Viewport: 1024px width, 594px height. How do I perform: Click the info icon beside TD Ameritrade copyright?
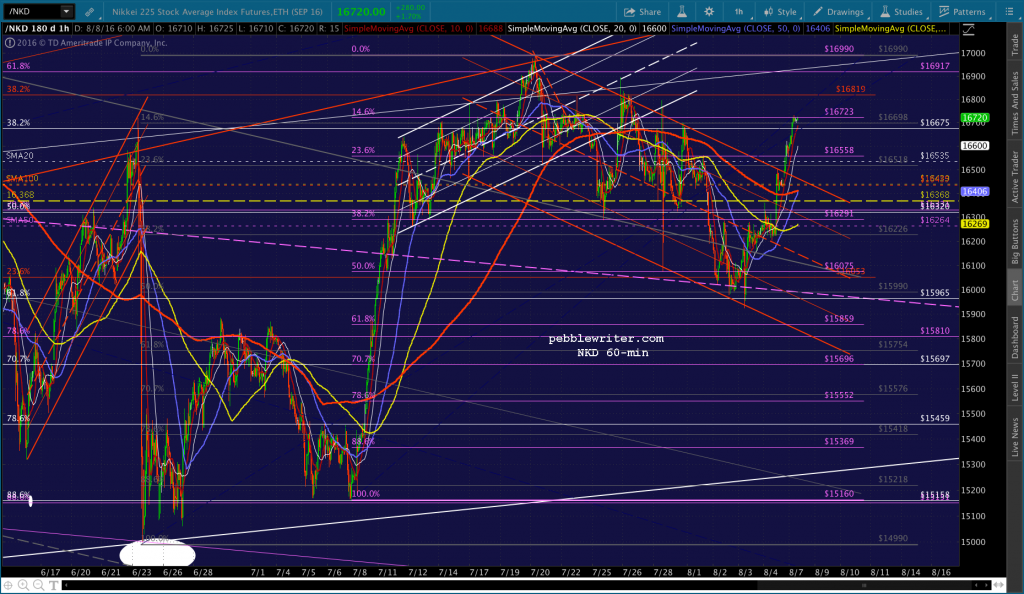[x=10, y=43]
